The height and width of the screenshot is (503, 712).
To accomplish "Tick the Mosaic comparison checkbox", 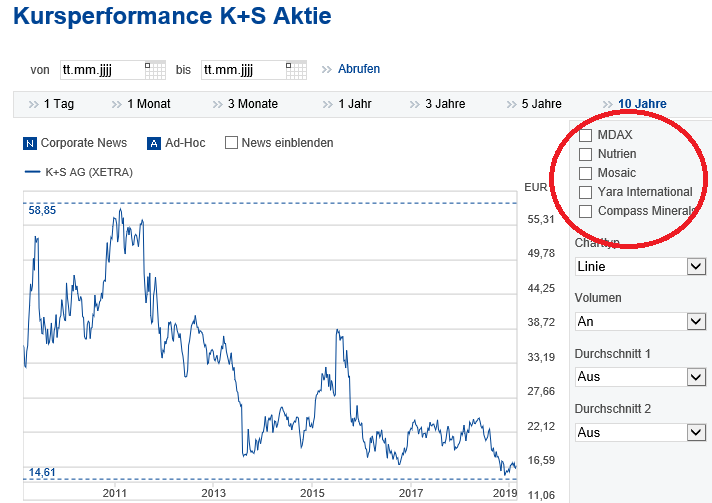I will coord(586,173).
